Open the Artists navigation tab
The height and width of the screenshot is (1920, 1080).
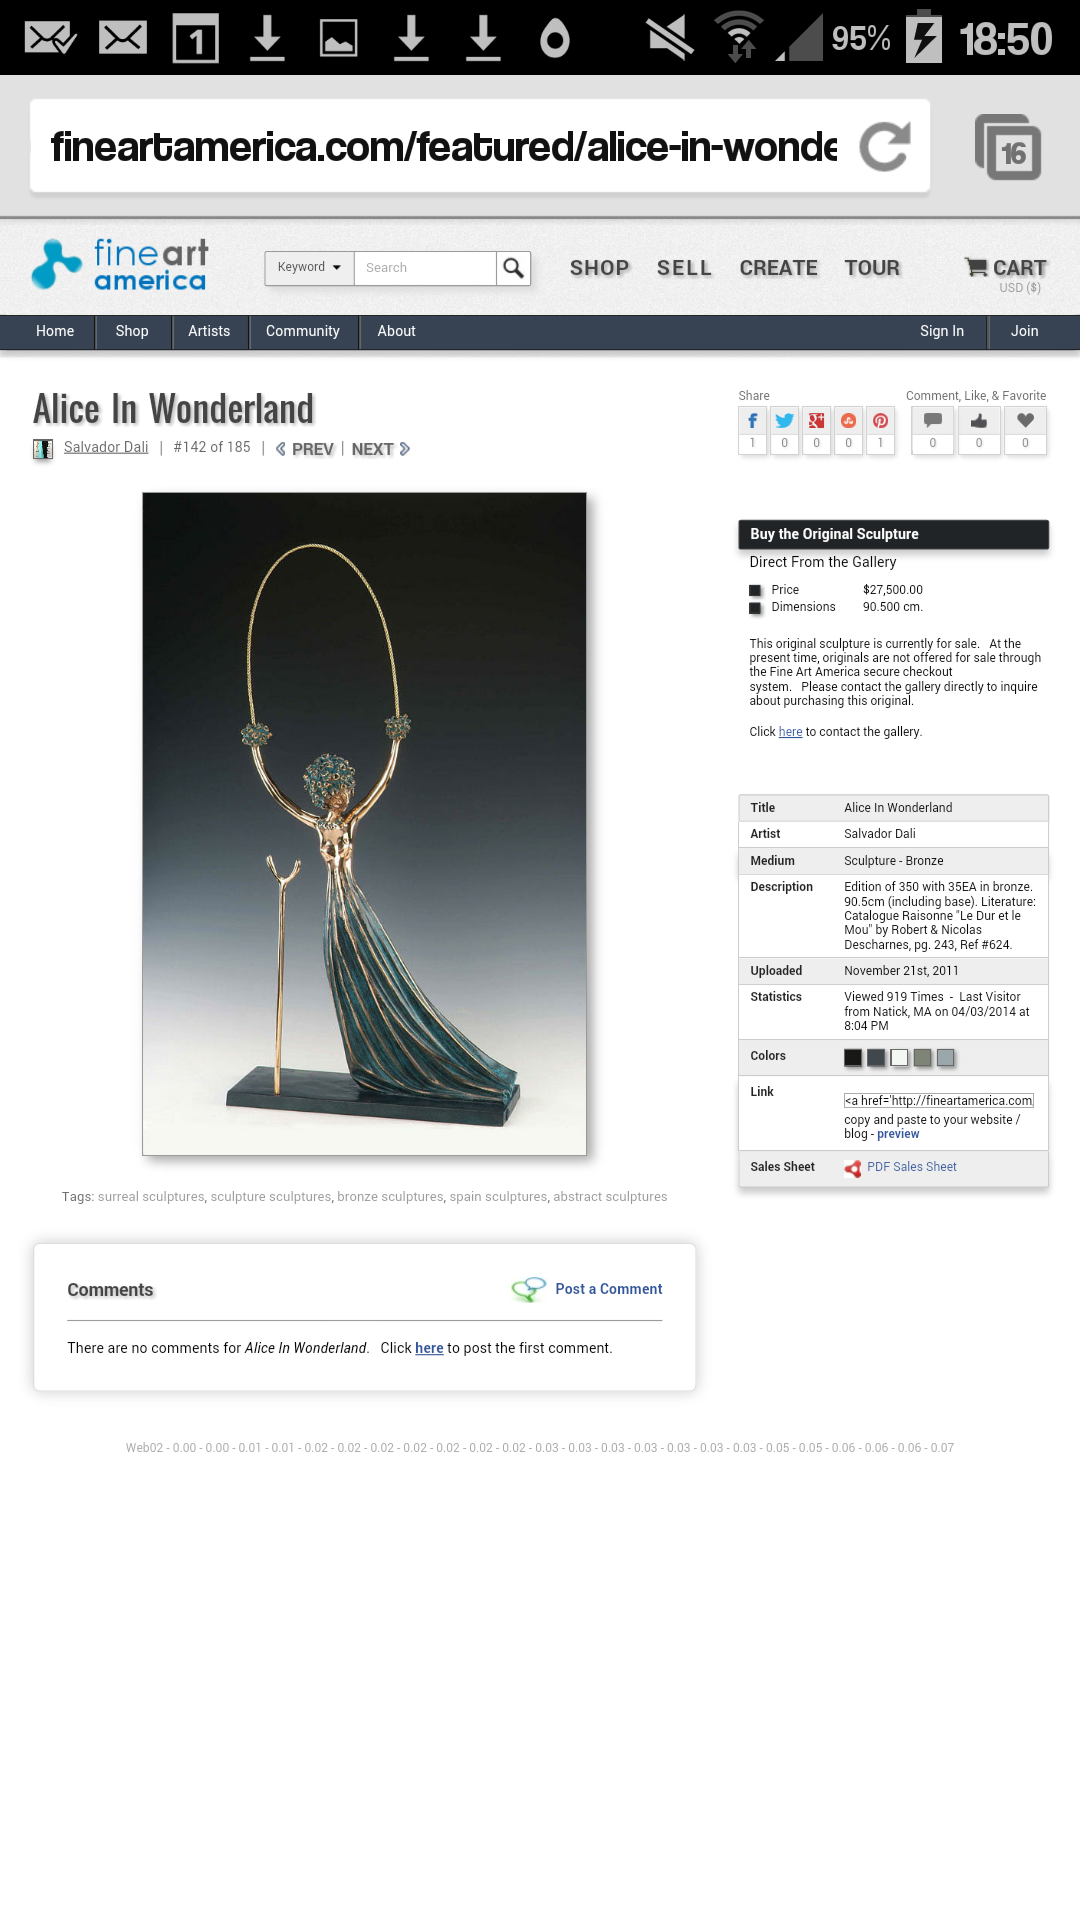pos(209,331)
